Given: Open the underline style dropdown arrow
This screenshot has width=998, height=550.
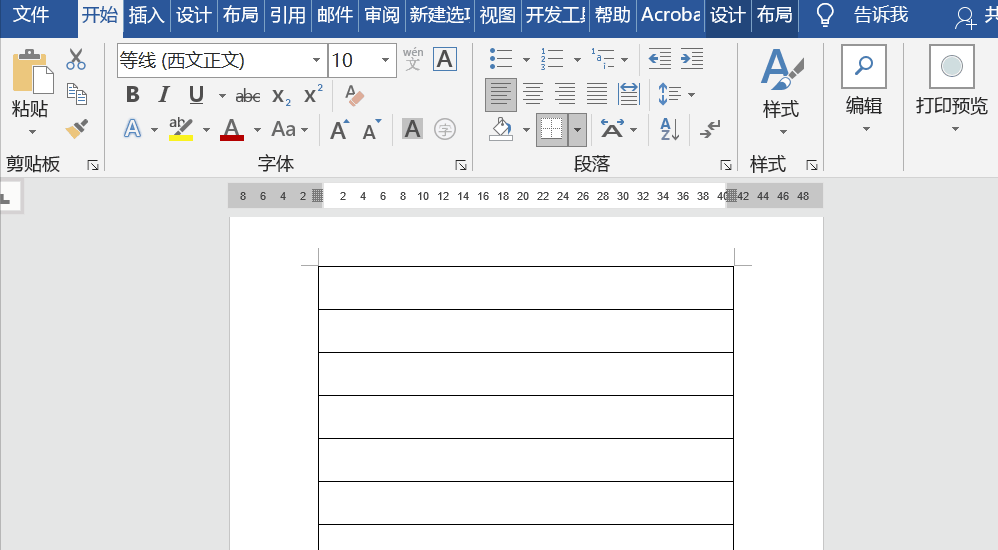Looking at the screenshot, I should pos(222,95).
